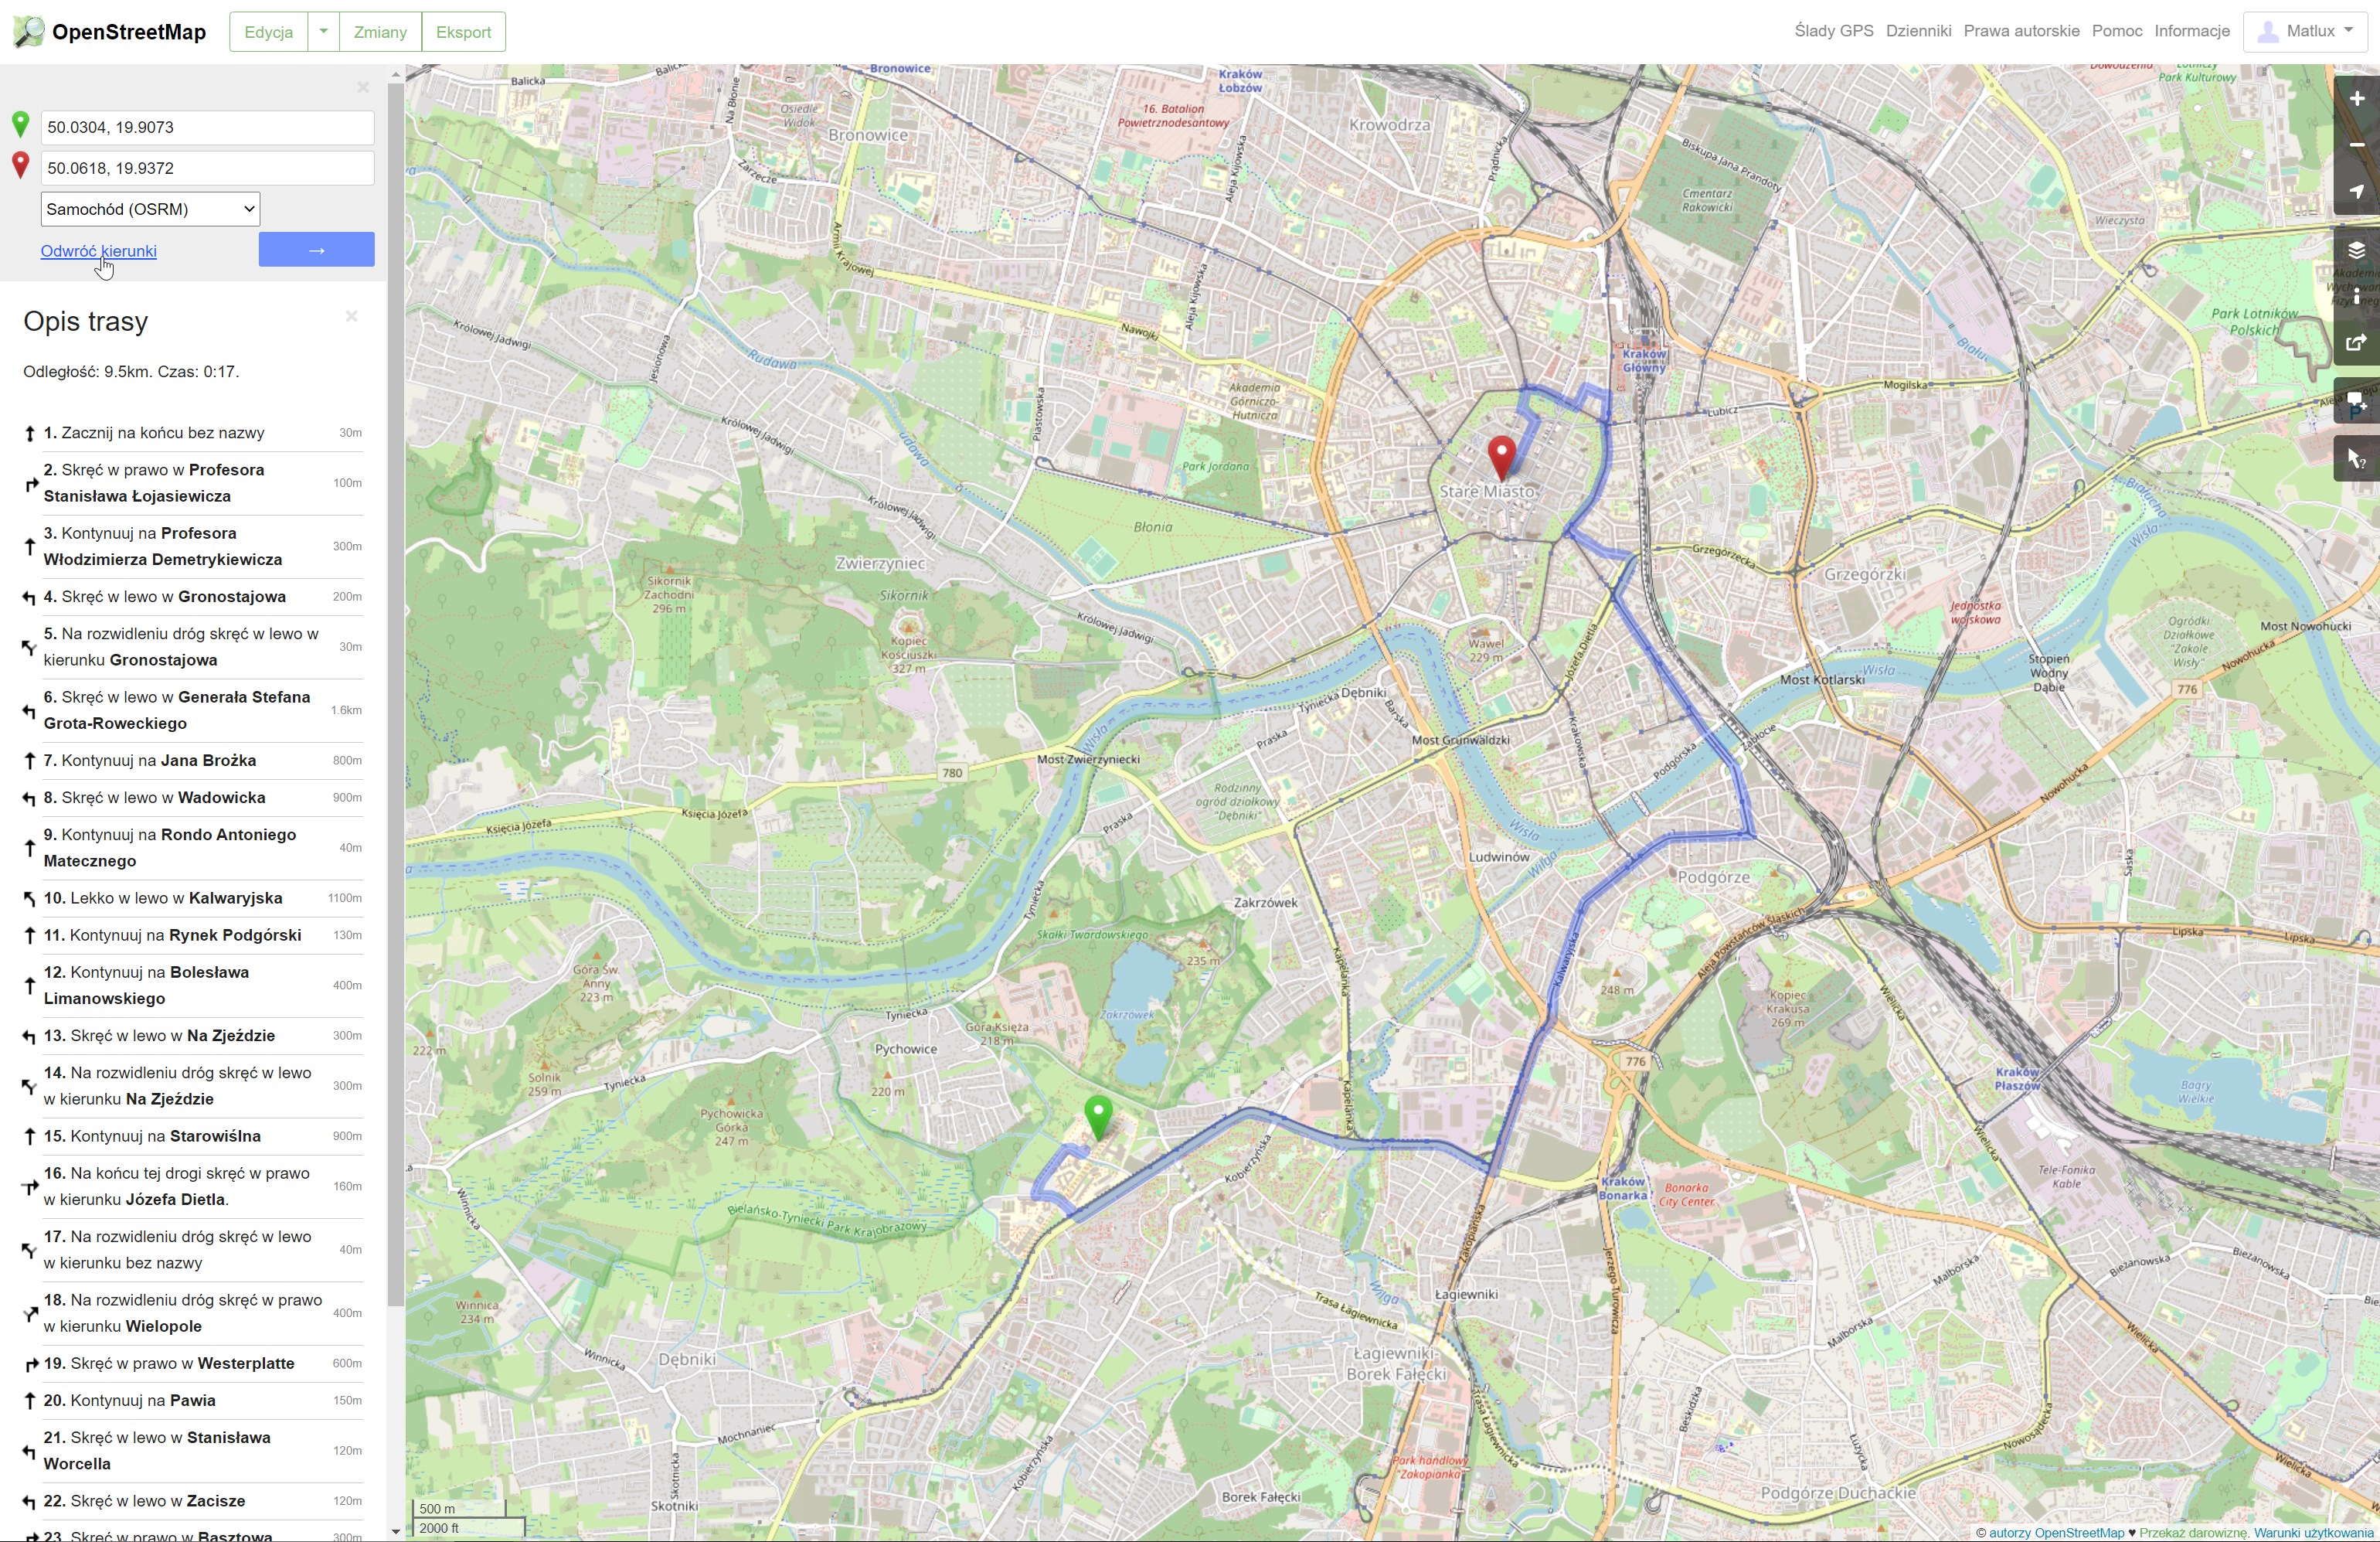Click the Przekaż darowiznę donate link
The height and width of the screenshot is (1542, 2380).
(2193, 1533)
